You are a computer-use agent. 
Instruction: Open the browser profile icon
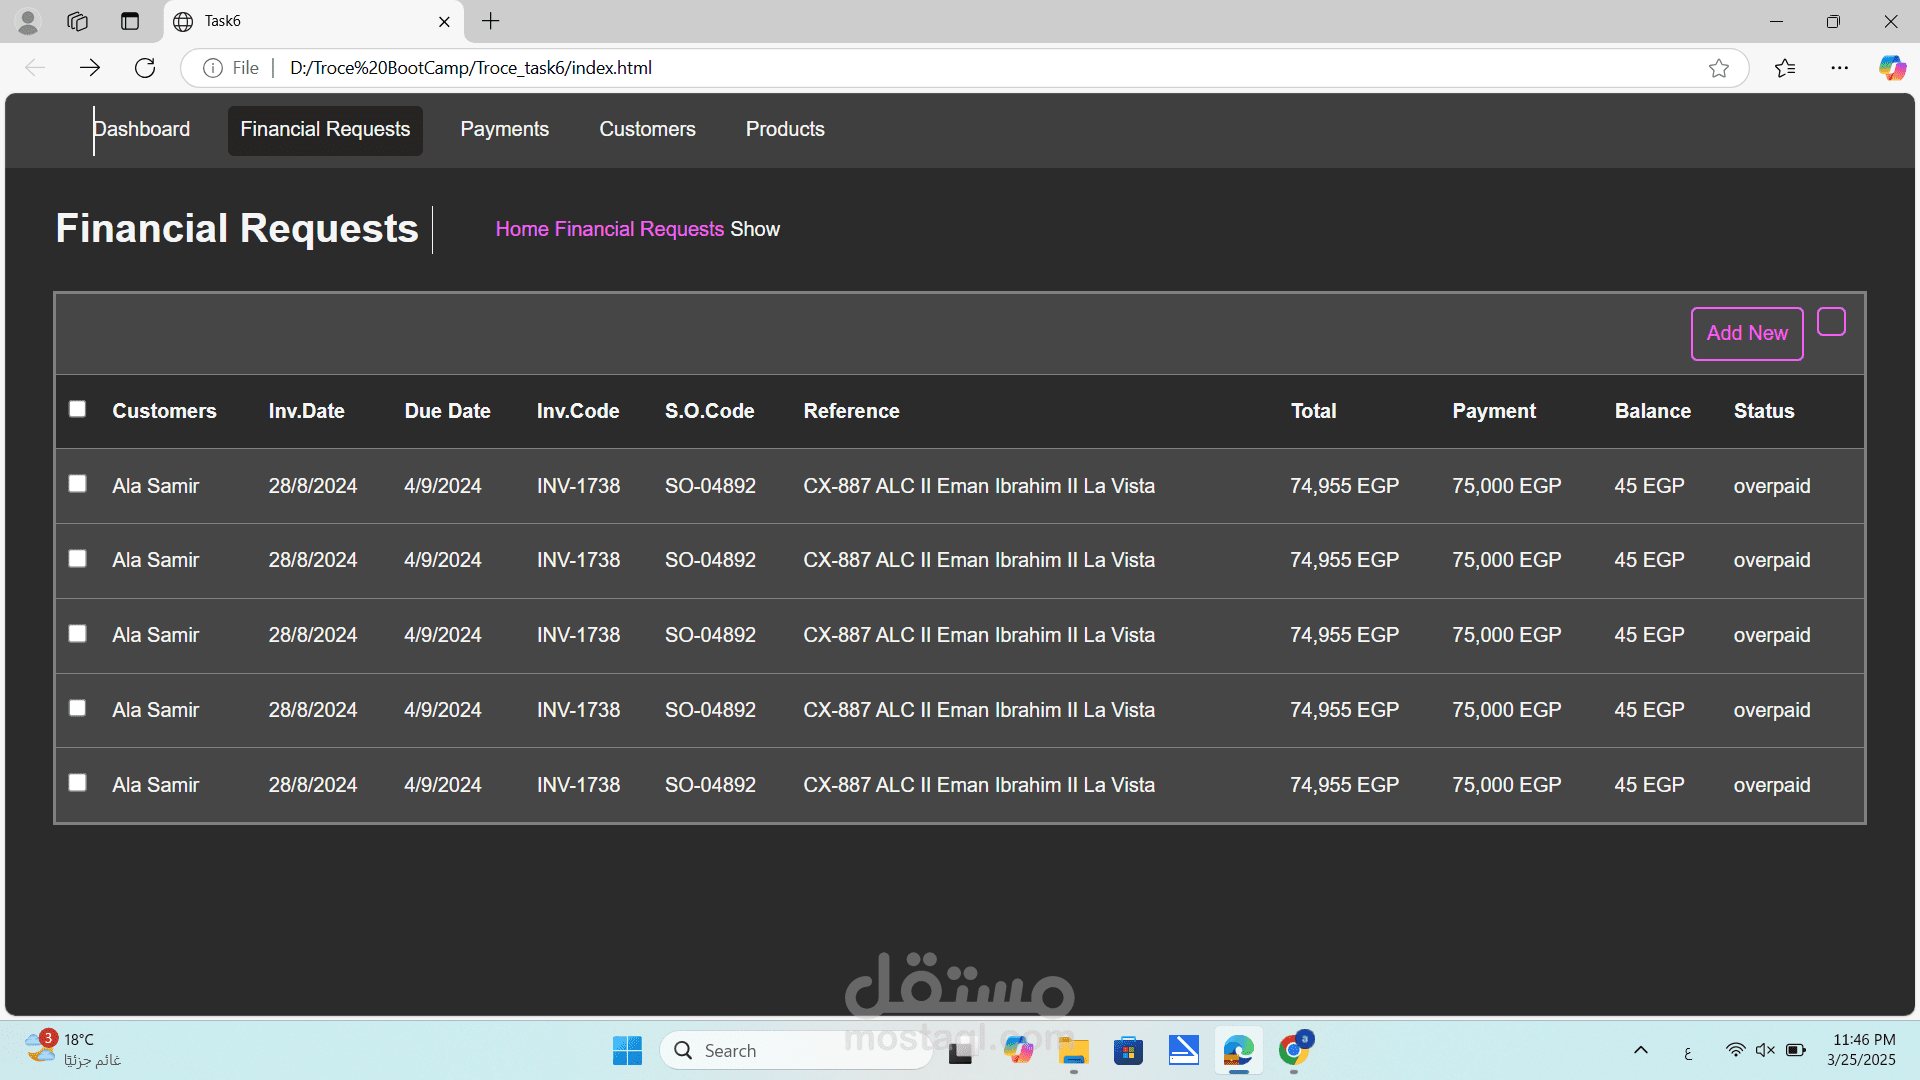(x=28, y=21)
